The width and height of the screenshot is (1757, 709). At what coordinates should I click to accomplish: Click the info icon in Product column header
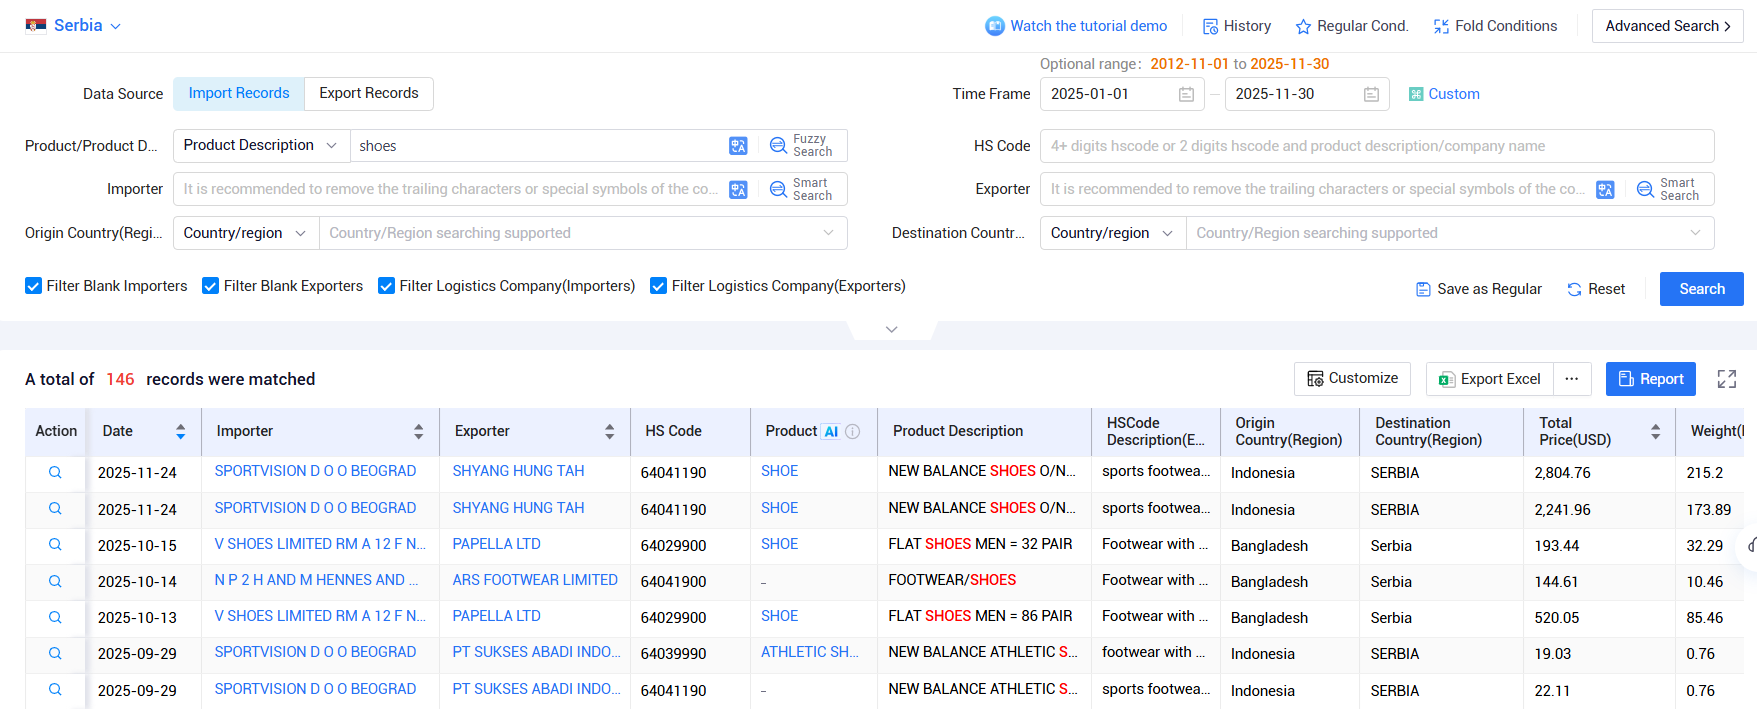coord(853,432)
